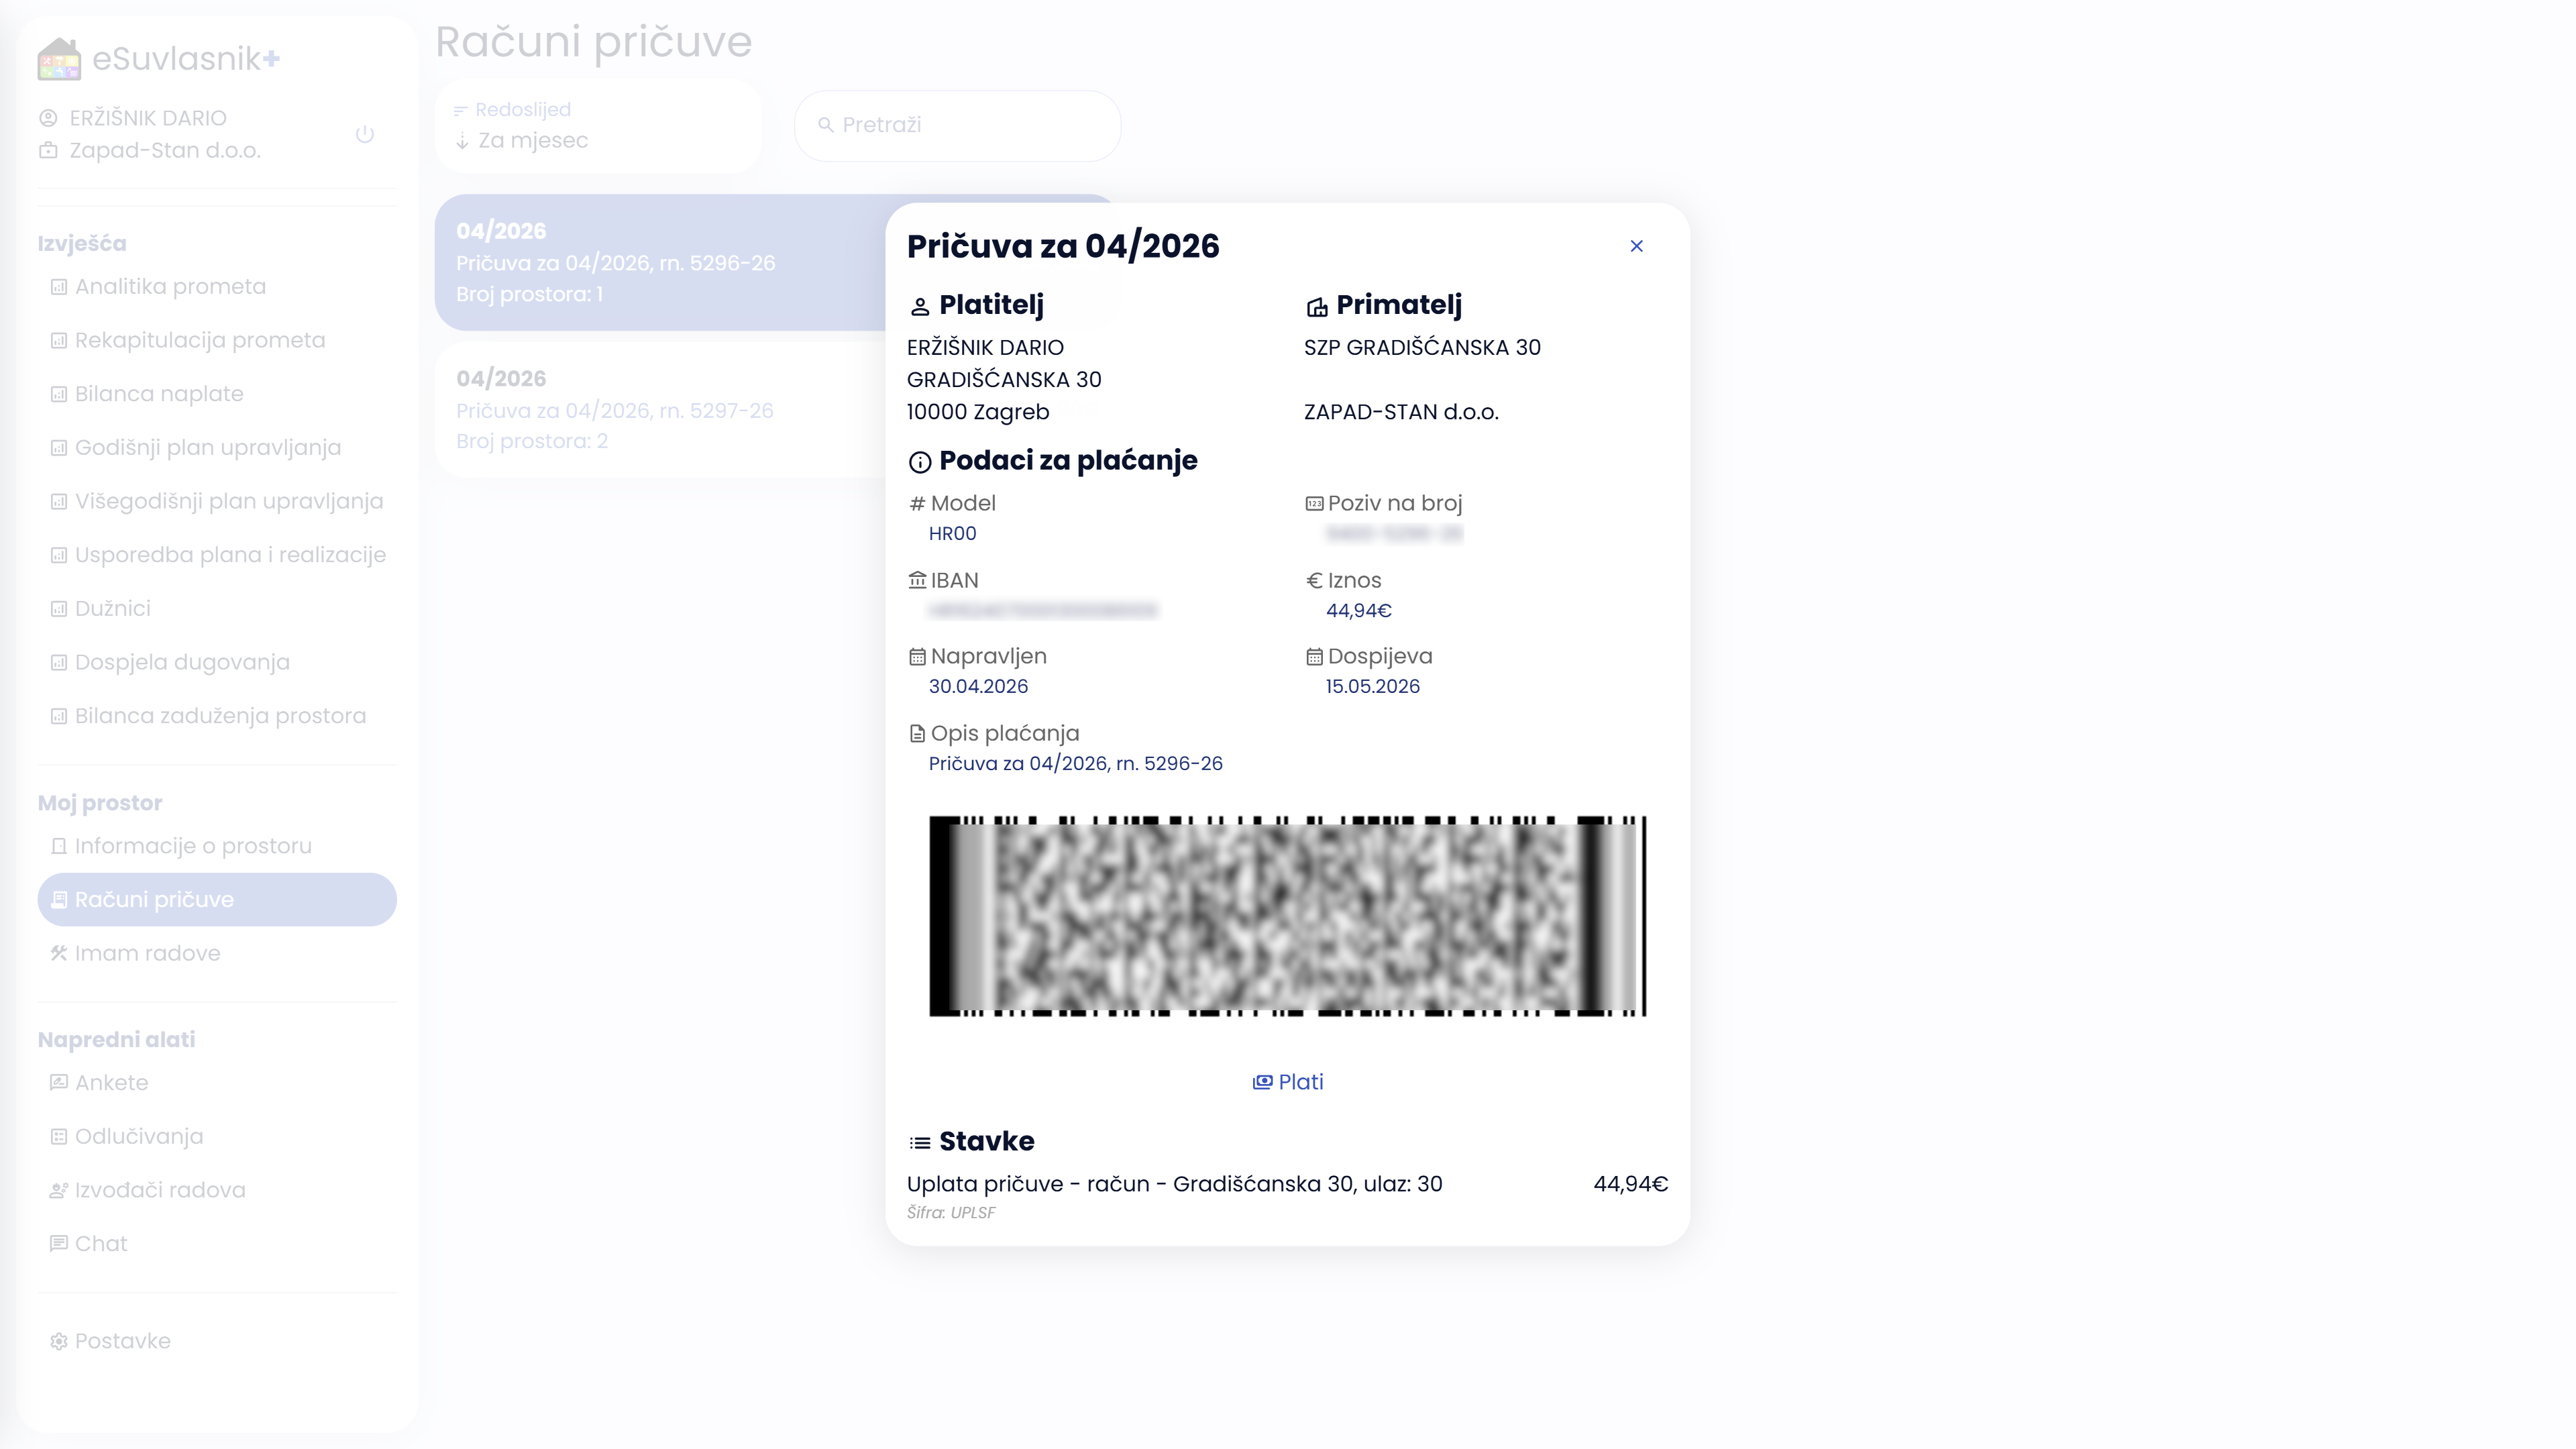Viewport: 2576px width, 1449px height.
Task: Open the Redoslijed sort dropdown
Action: click(598, 126)
